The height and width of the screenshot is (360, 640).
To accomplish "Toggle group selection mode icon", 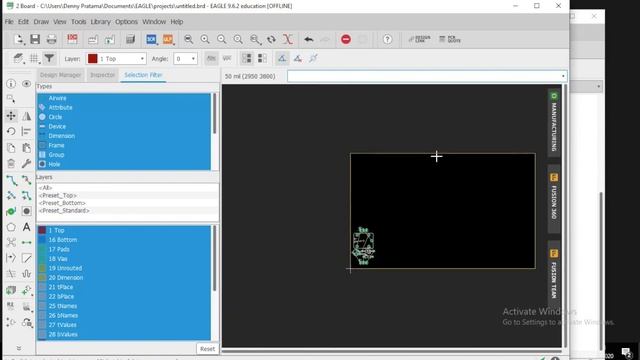I will [x=247, y=58].
